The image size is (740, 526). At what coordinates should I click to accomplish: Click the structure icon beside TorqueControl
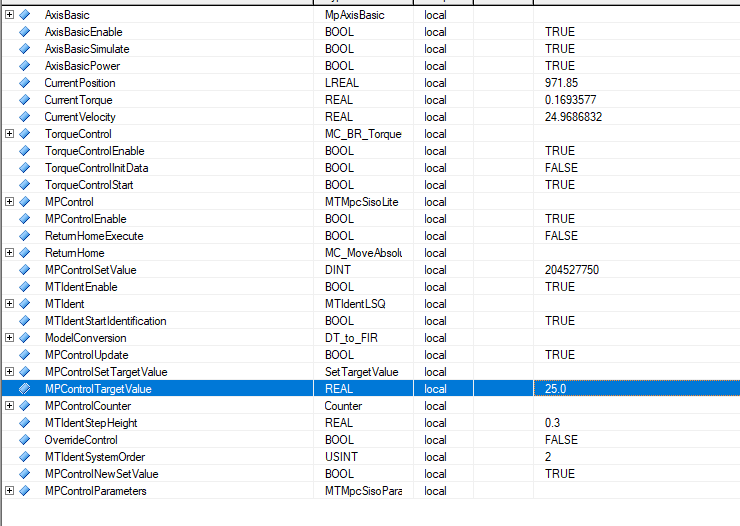[x=25, y=134]
